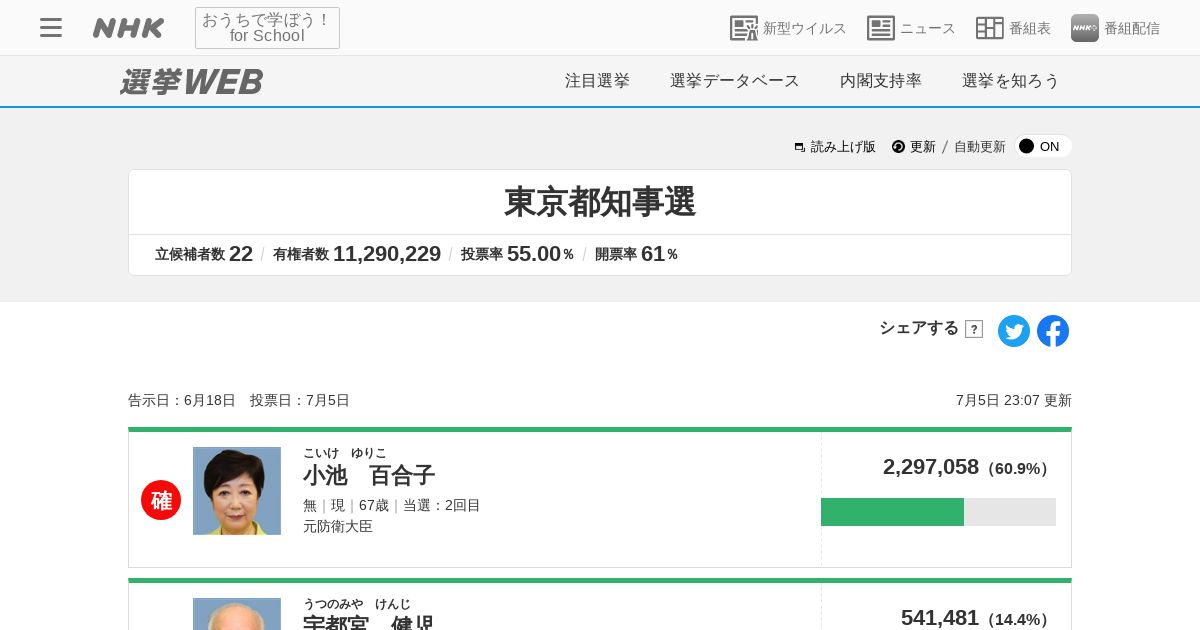Click the 番組配信 NHK+ icon
This screenshot has height=630, width=1200.
(1085, 28)
